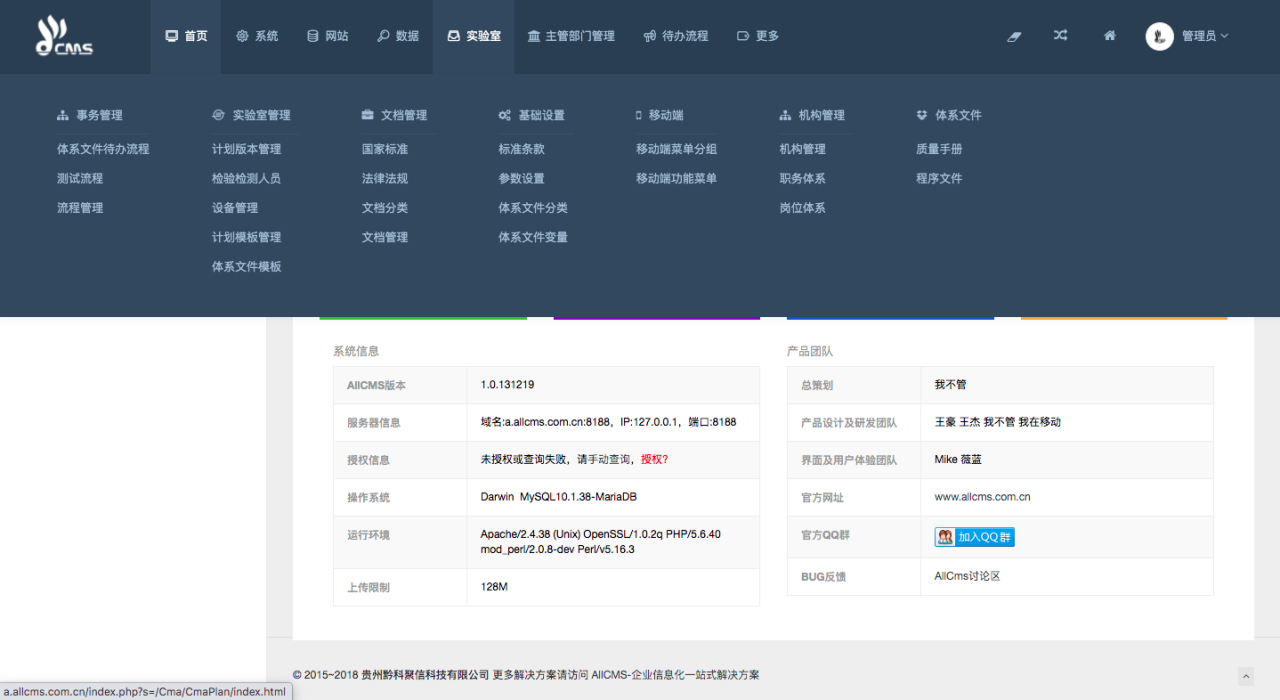Click the home icon at top right
The height and width of the screenshot is (700, 1280).
point(1109,35)
